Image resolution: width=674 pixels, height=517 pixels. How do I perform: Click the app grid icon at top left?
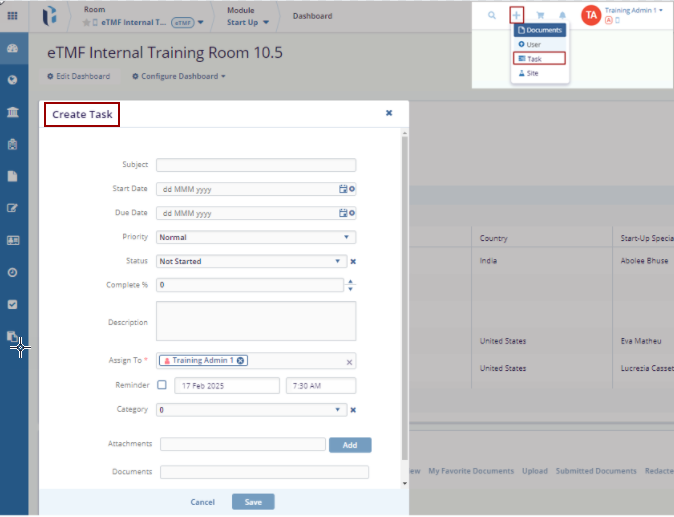13,16
